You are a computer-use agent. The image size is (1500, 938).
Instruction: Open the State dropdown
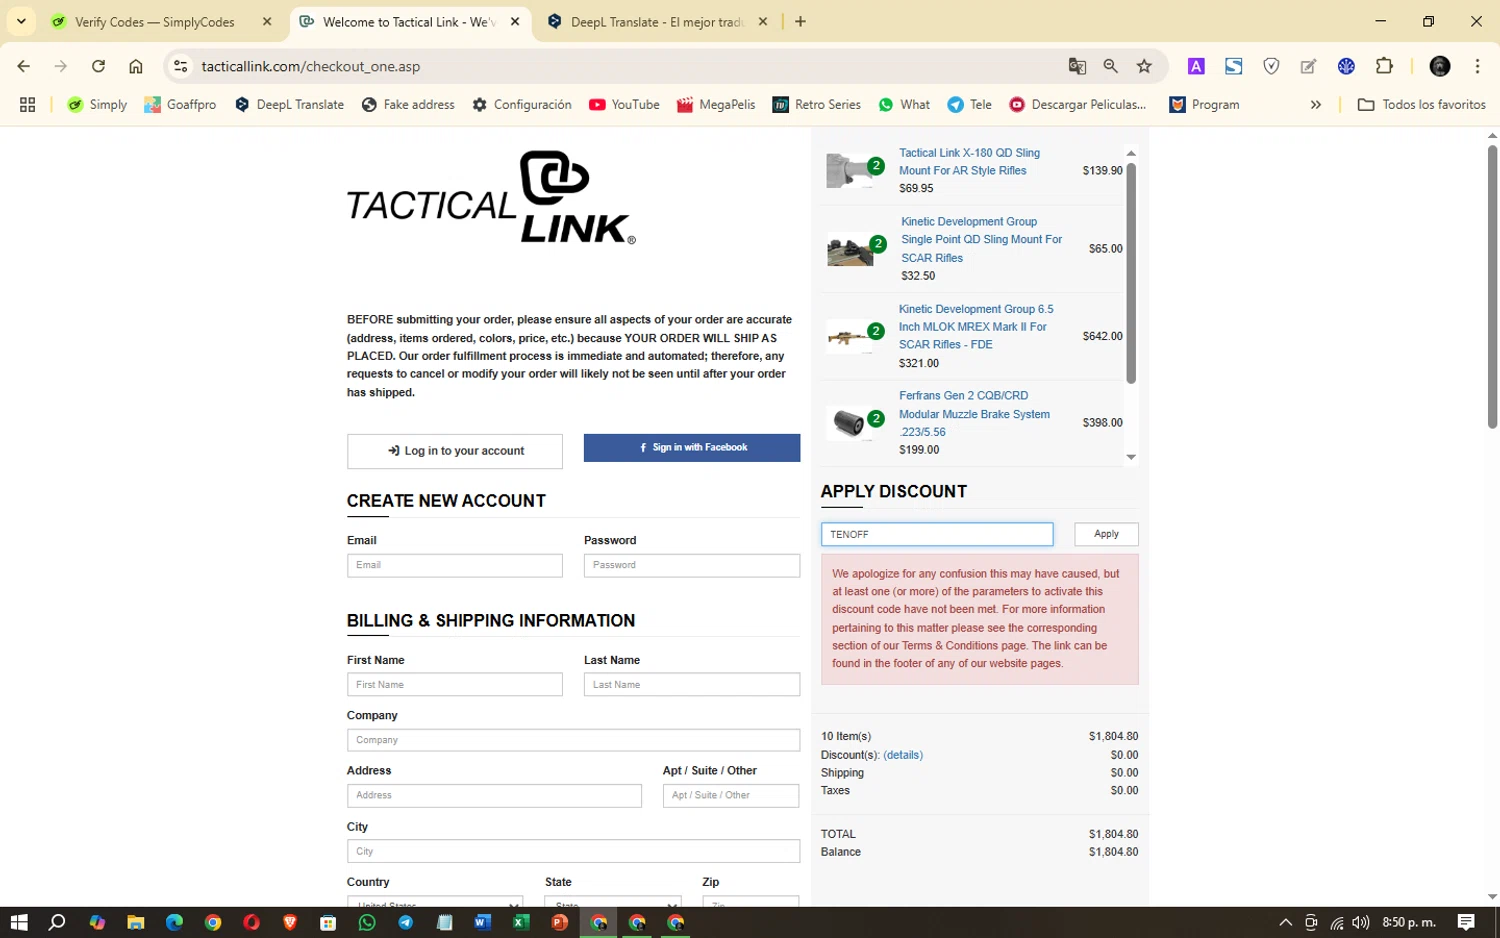click(x=613, y=901)
